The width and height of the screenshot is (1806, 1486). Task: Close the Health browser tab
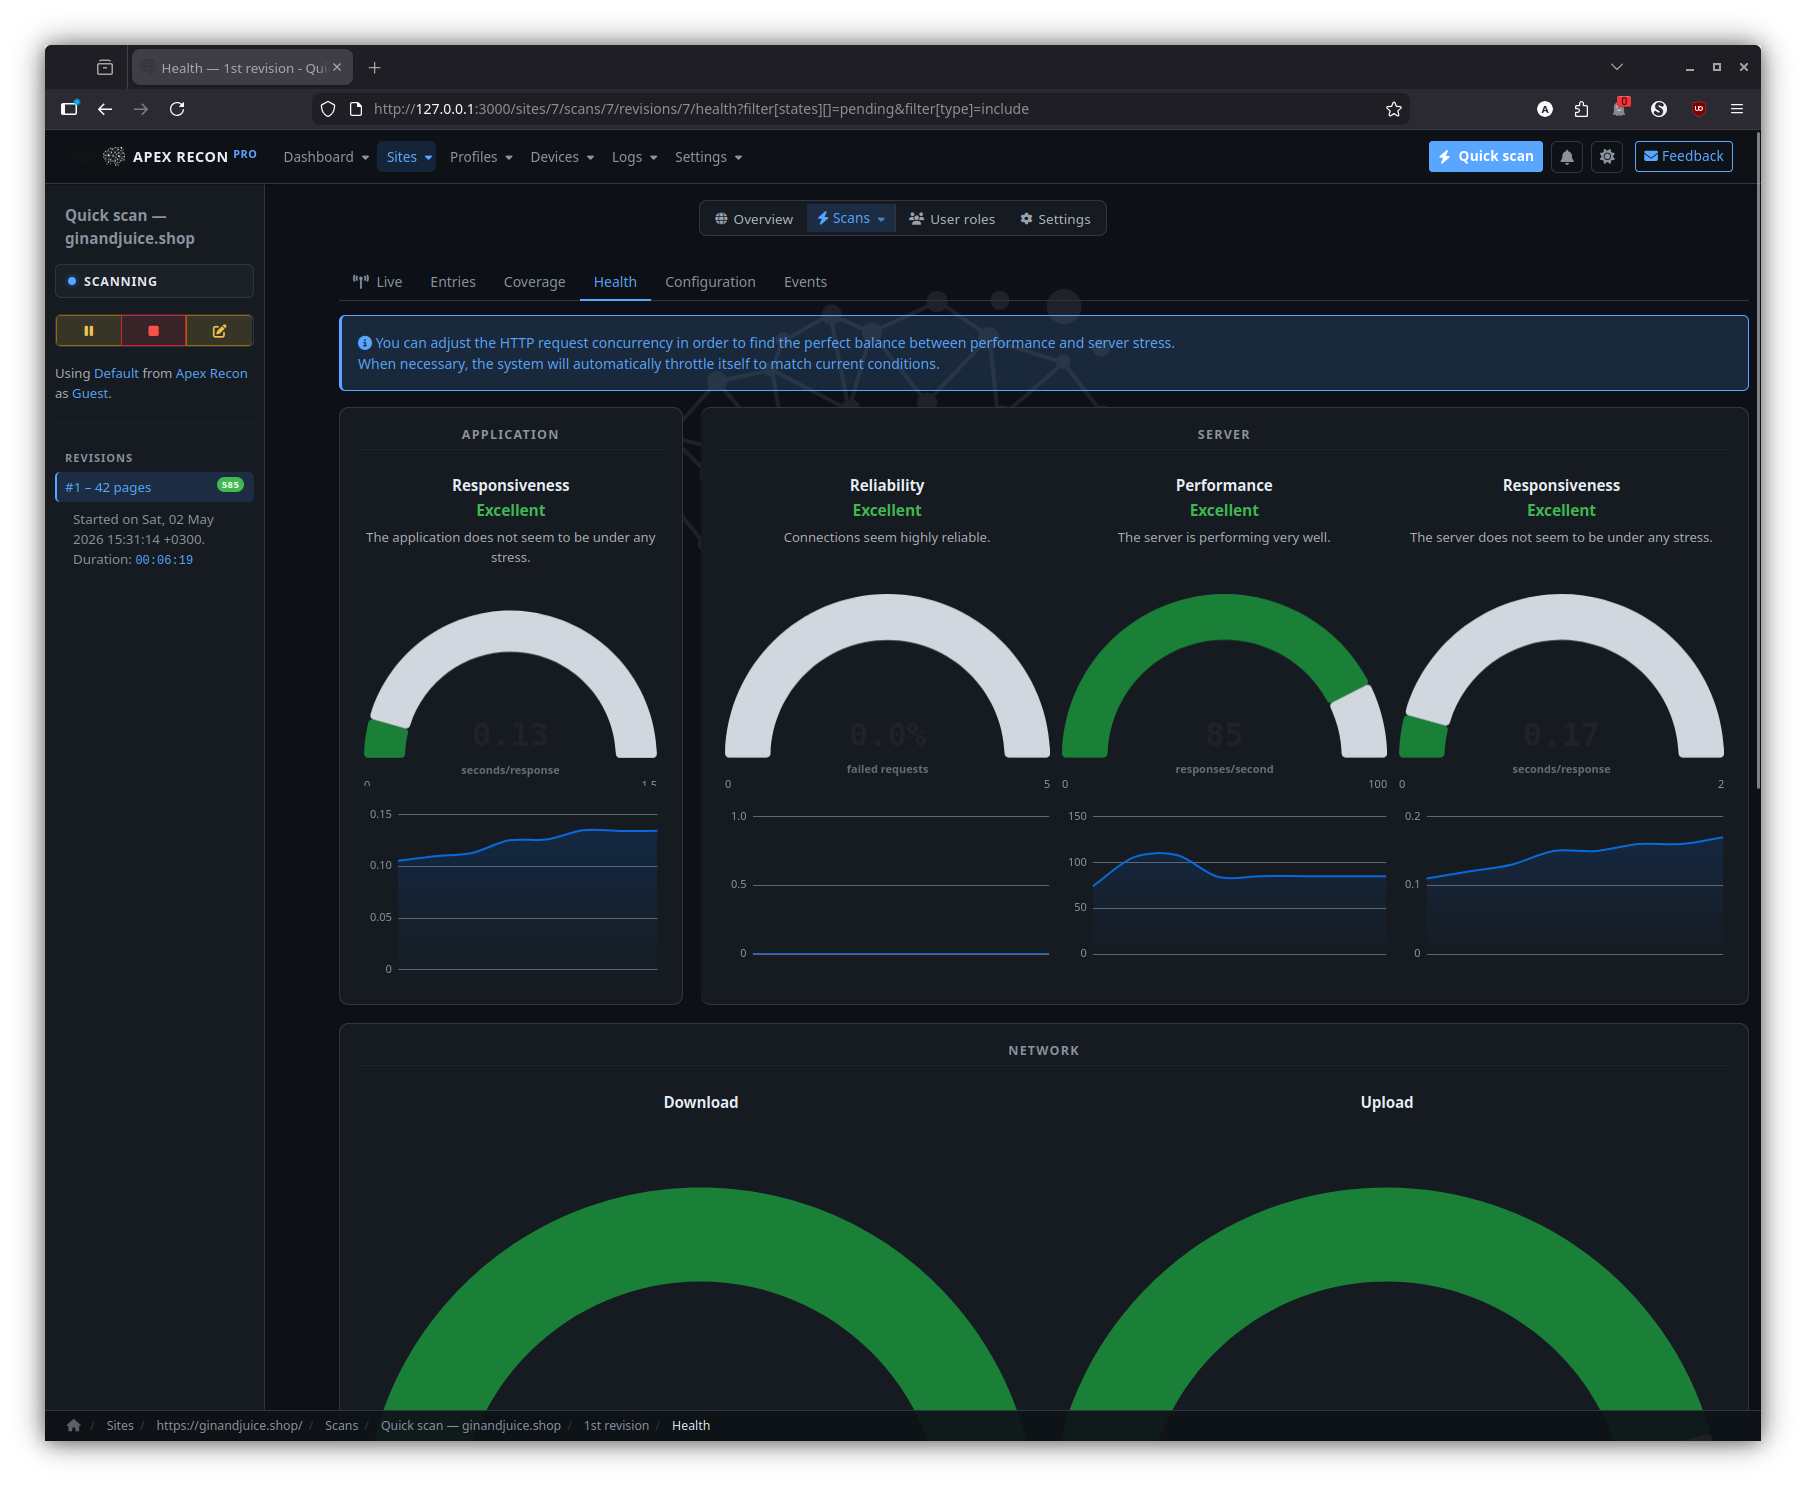coord(337,68)
